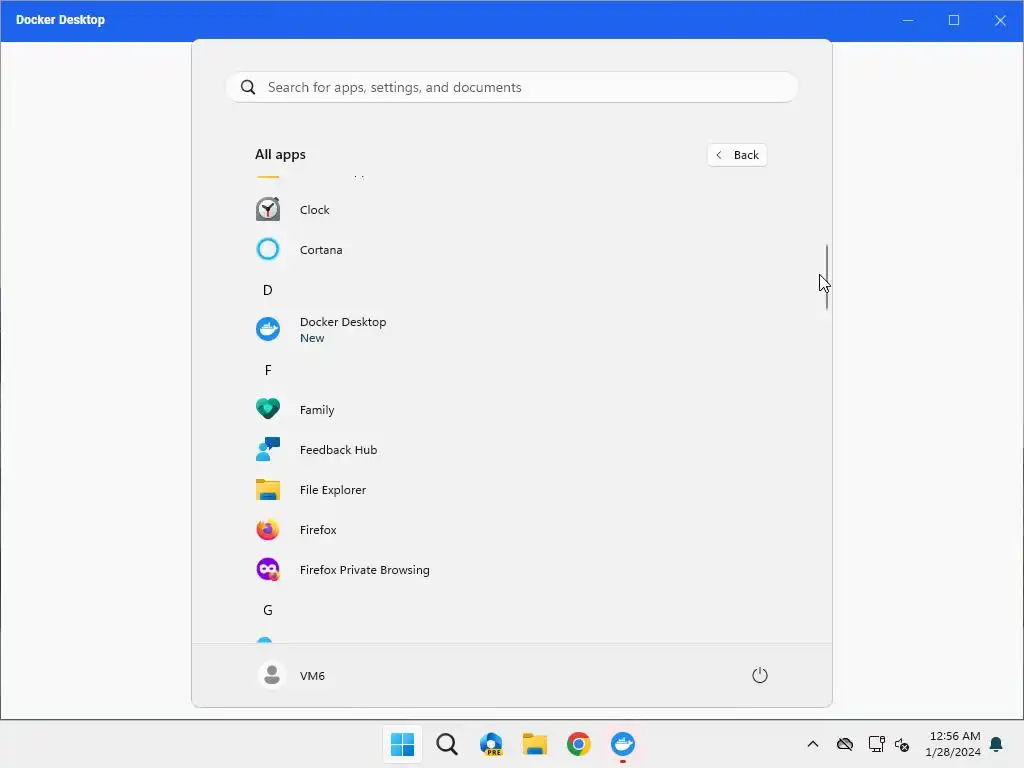Screen dimensions: 1024x768
Task: Open the clock and date display
Action: pos(954,744)
